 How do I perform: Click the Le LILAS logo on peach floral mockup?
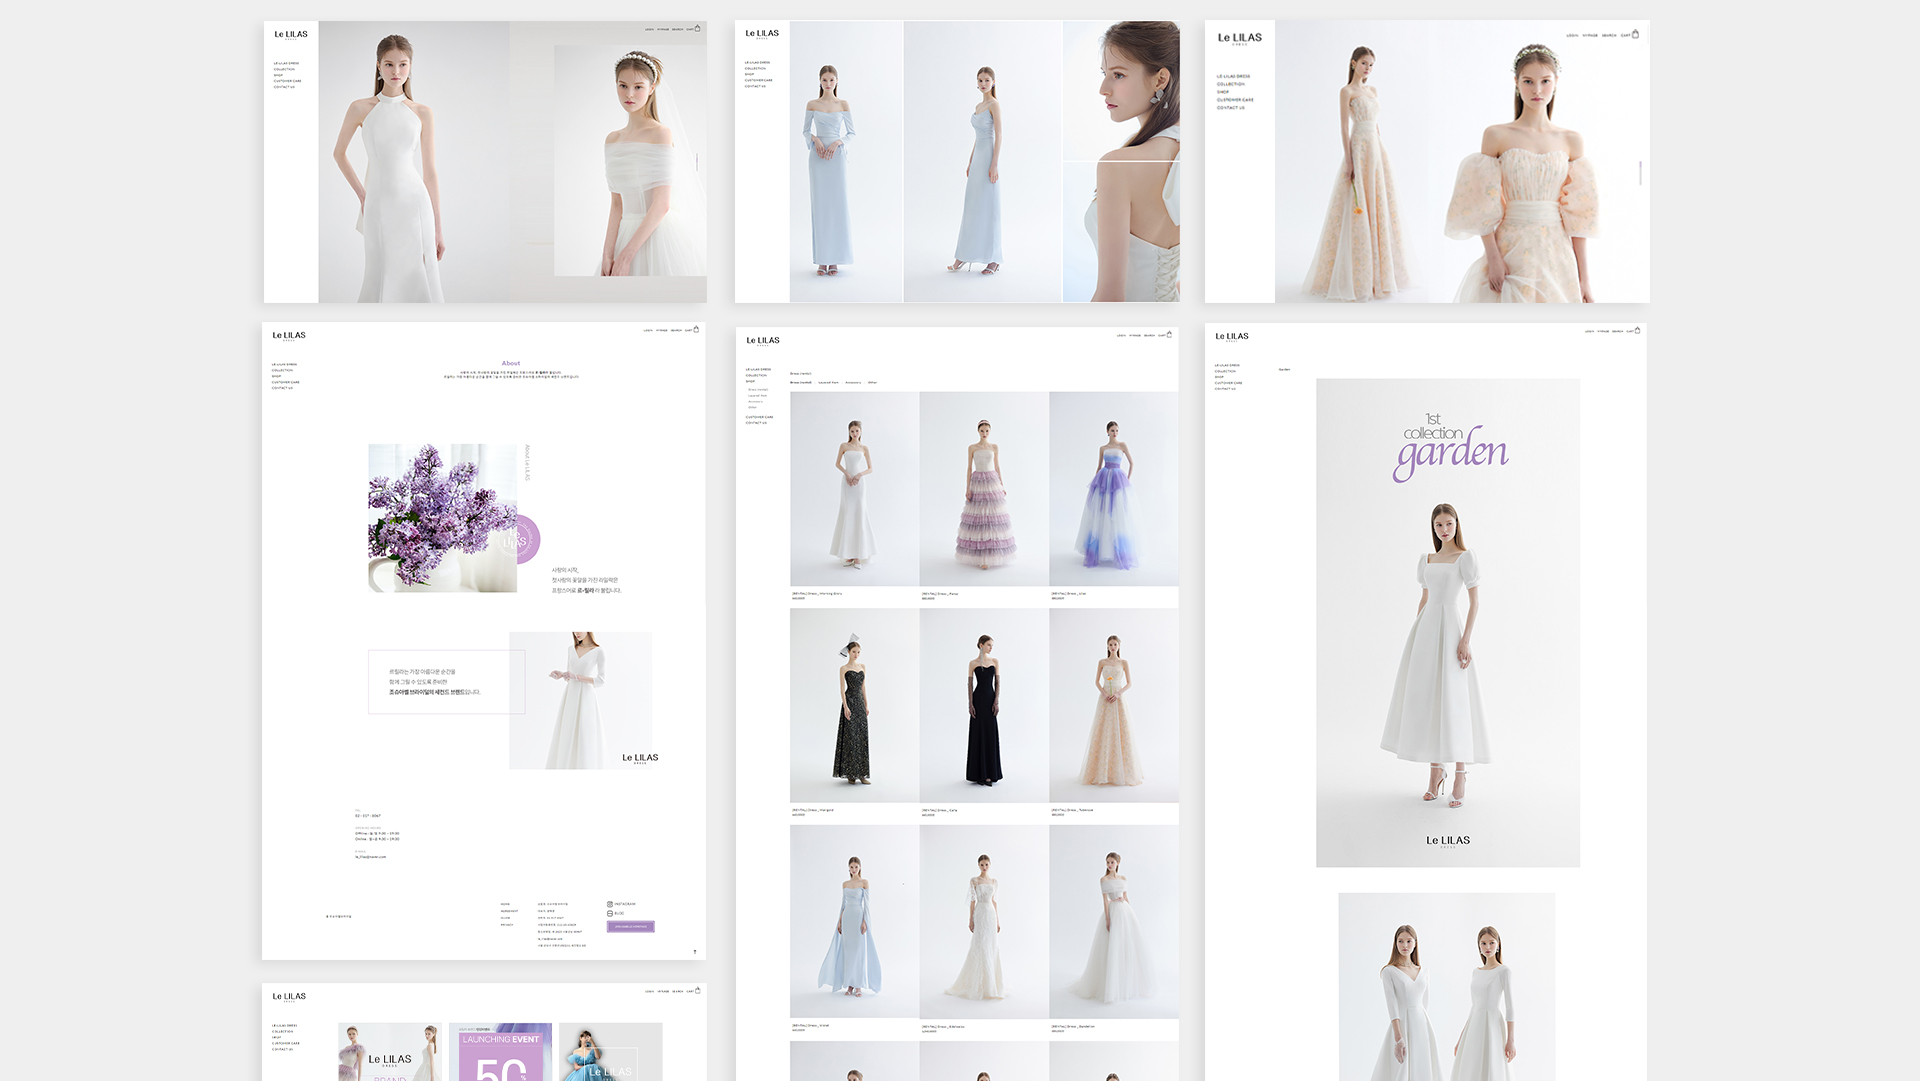coord(1240,38)
